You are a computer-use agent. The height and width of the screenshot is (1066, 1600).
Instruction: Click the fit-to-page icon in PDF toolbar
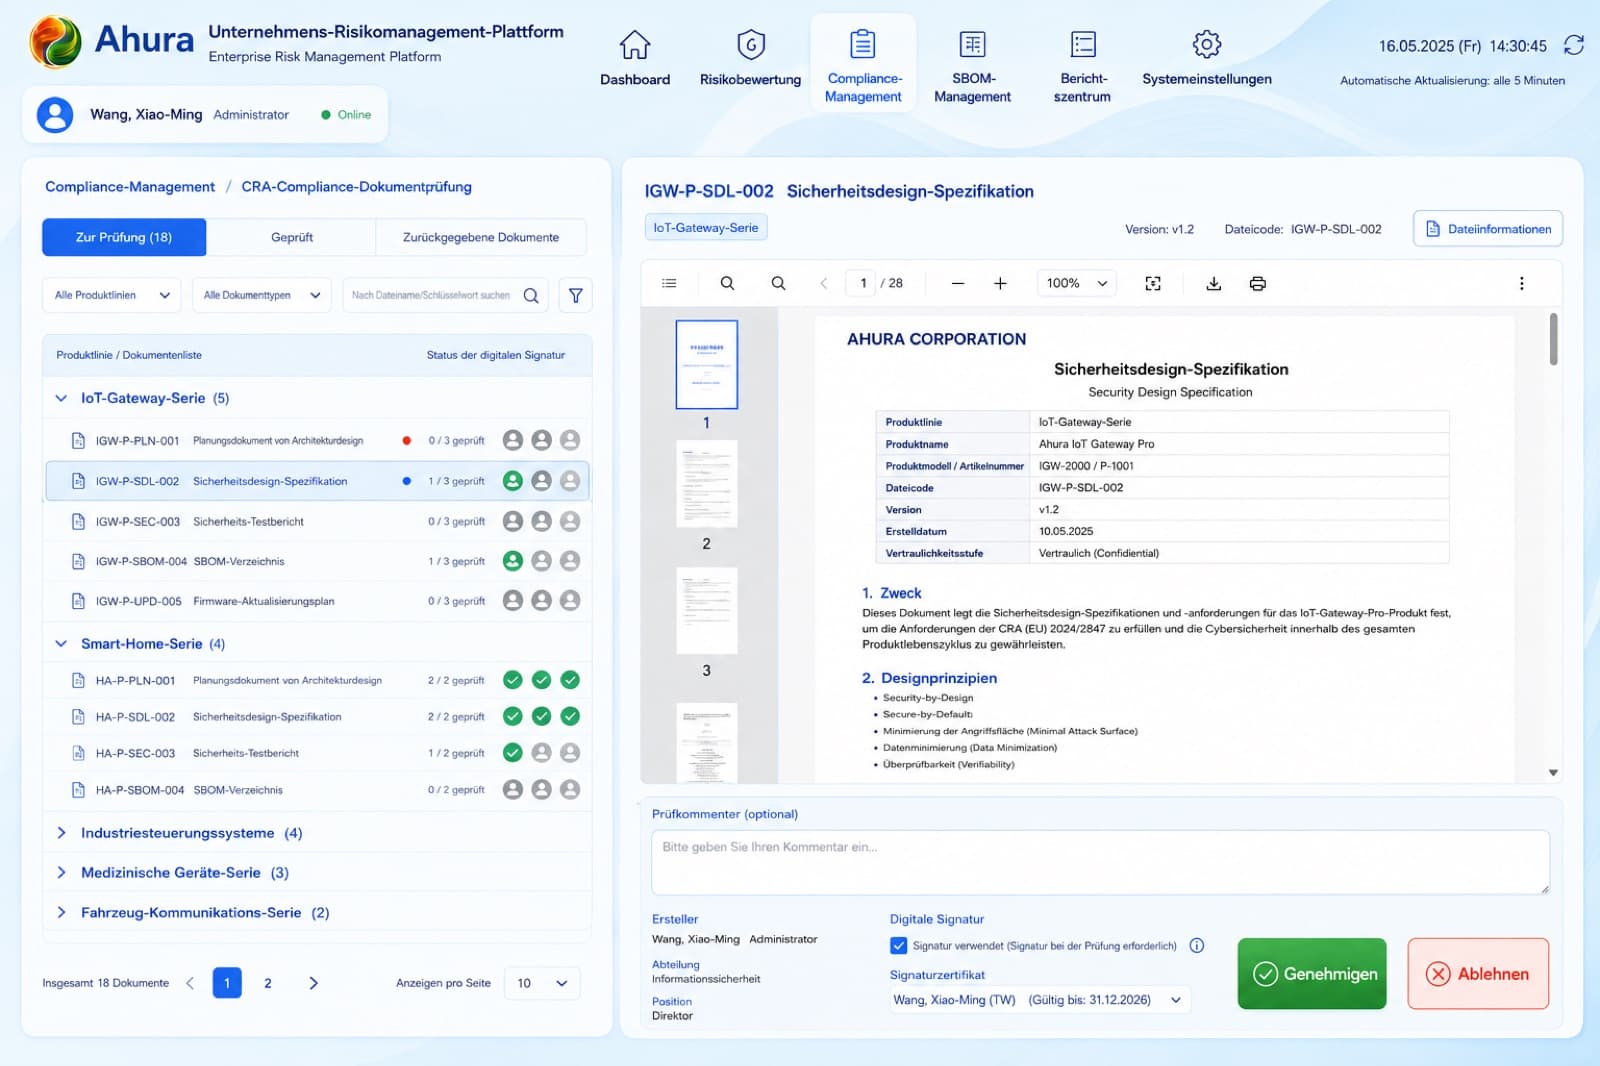click(x=1153, y=283)
